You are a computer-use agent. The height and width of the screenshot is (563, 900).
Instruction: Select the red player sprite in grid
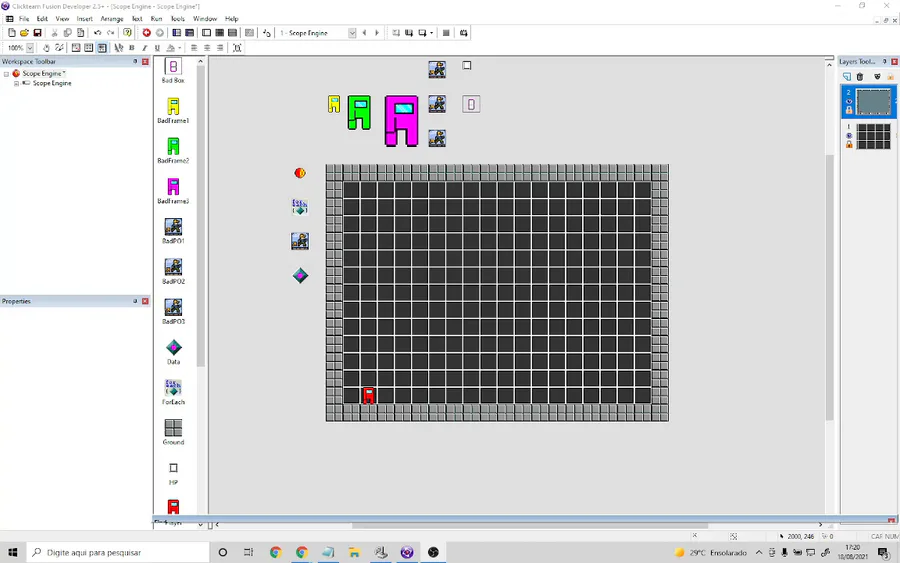[368, 395]
